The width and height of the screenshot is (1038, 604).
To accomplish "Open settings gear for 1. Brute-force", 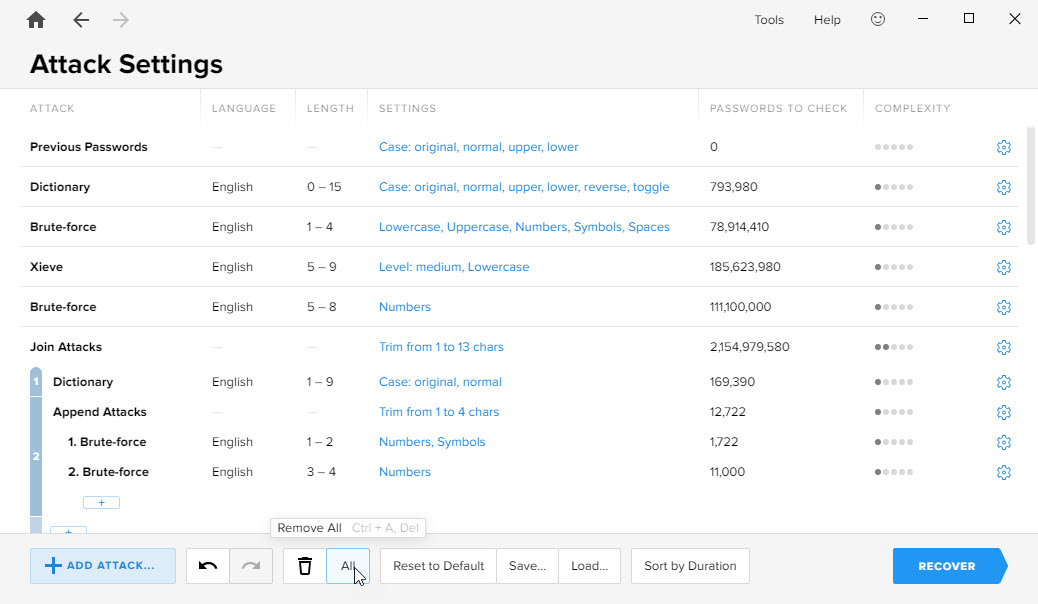I will click(x=1004, y=442).
